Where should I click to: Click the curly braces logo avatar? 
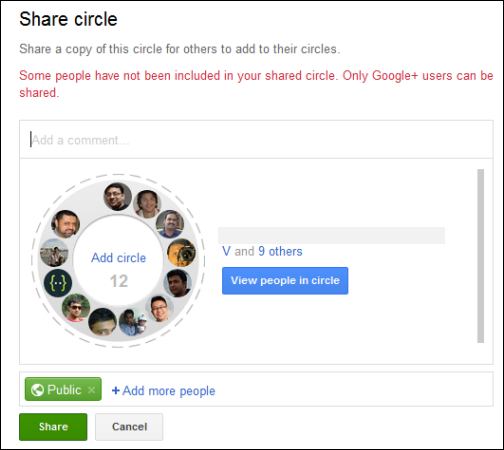58,283
